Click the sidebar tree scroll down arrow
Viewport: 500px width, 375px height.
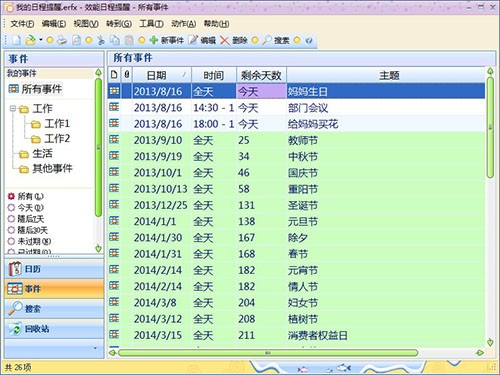click(x=98, y=248)
